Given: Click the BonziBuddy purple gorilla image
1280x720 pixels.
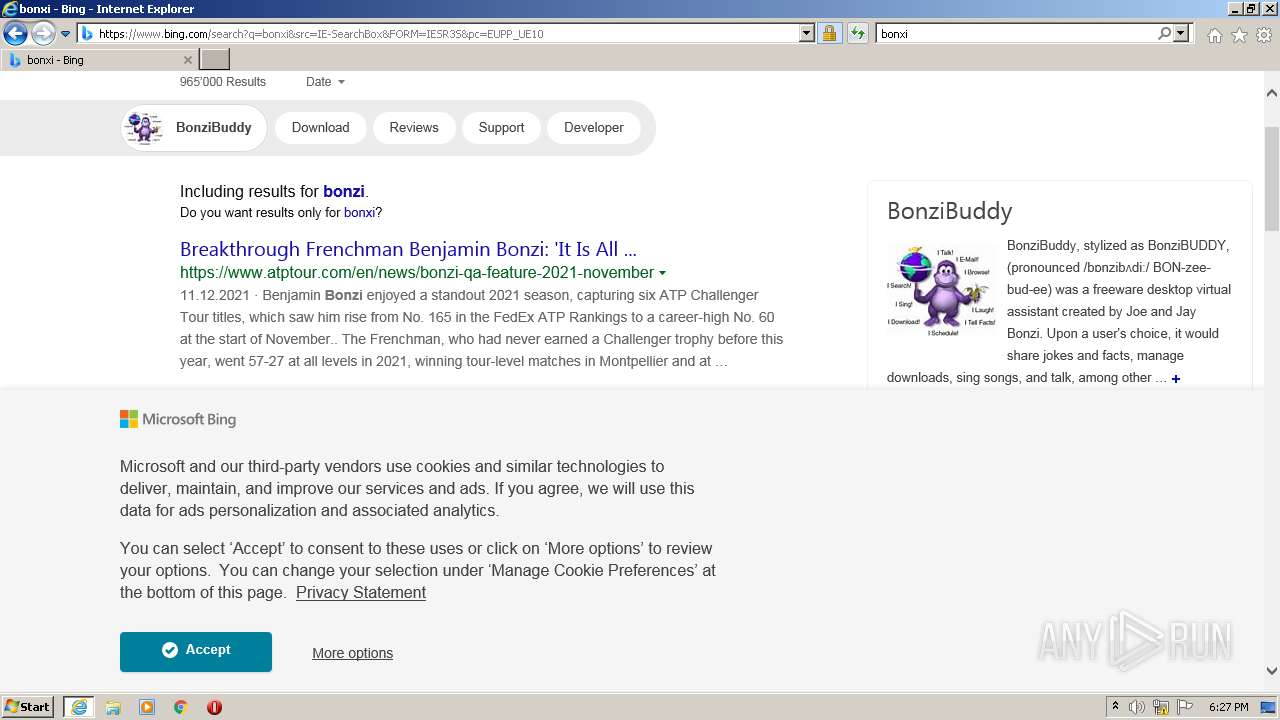Looking at the screenshot, I should pos(941,291).
